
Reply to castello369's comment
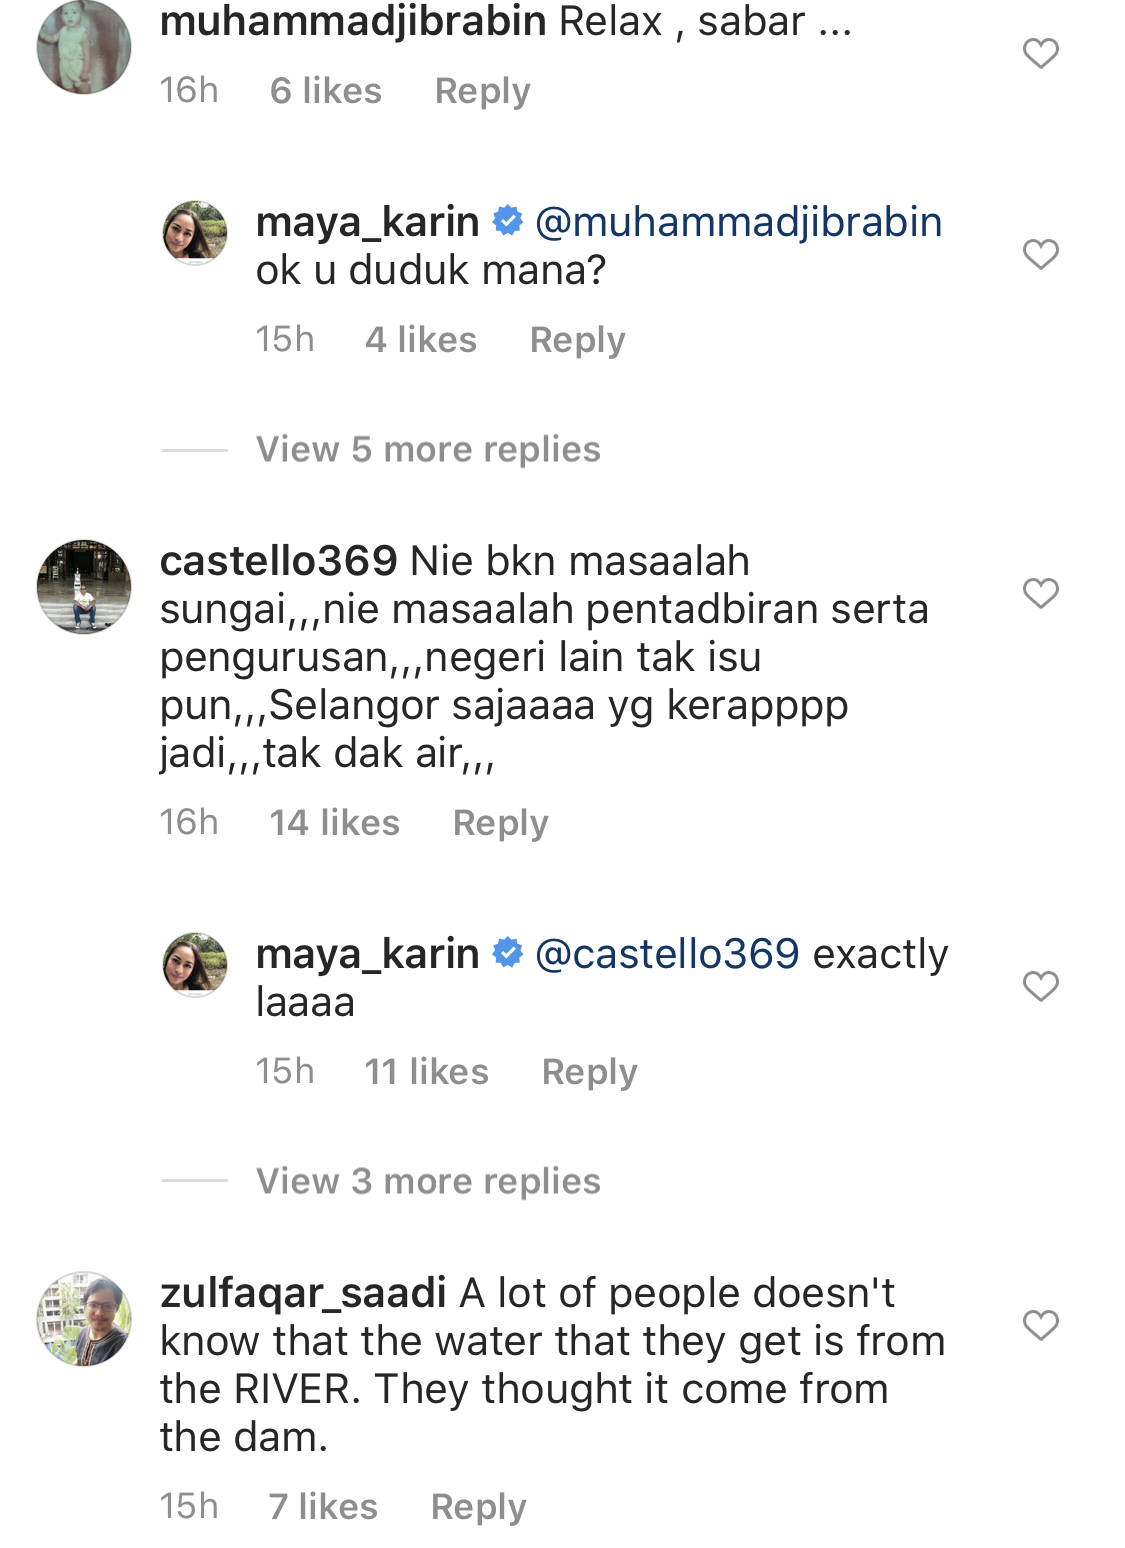click(500, 824)
